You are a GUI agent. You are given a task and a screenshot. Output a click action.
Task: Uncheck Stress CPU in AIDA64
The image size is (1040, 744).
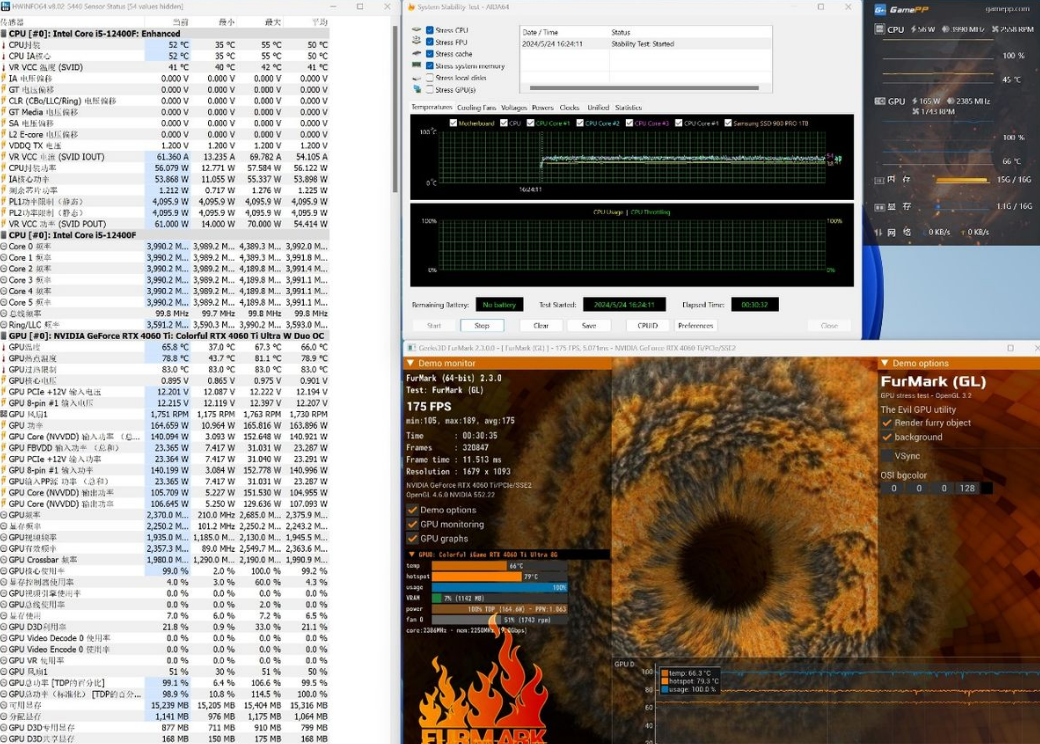tap(430, 30)
